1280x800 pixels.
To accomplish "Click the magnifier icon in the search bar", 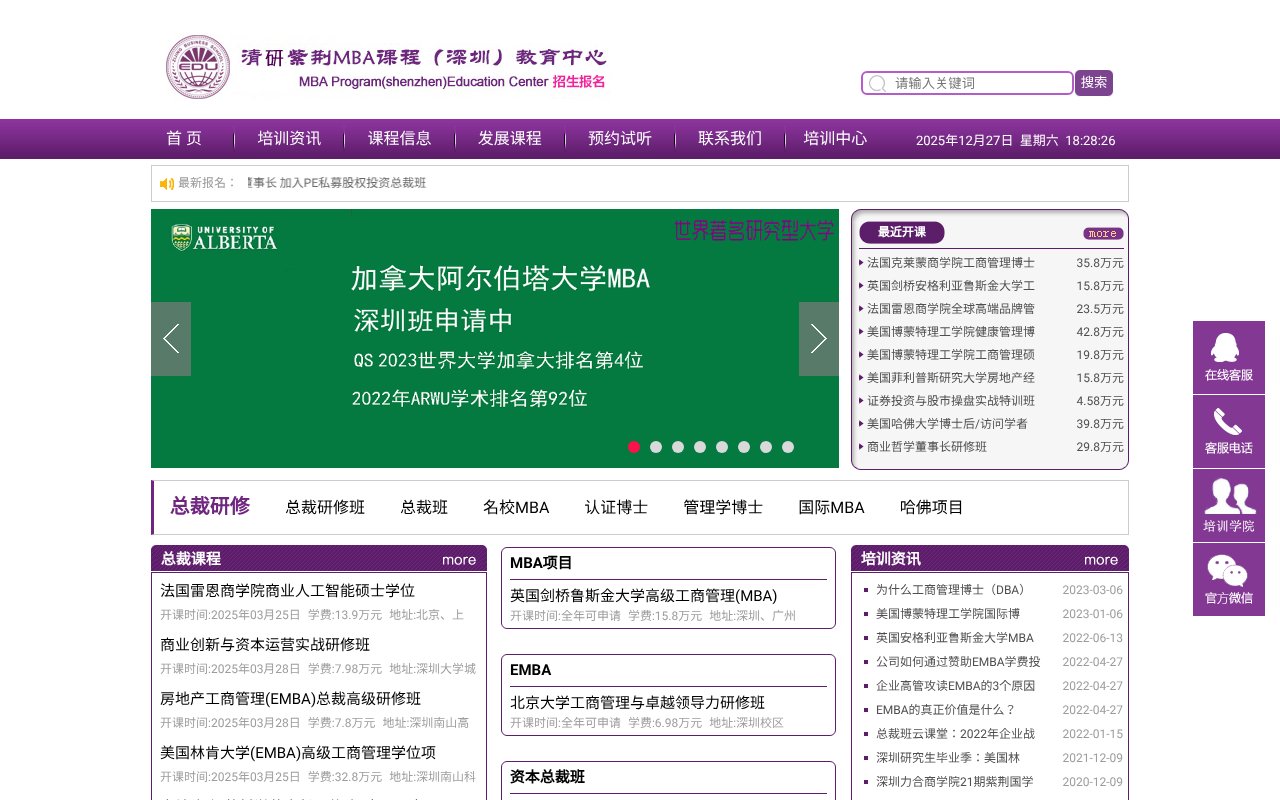I will pos(877,83).
